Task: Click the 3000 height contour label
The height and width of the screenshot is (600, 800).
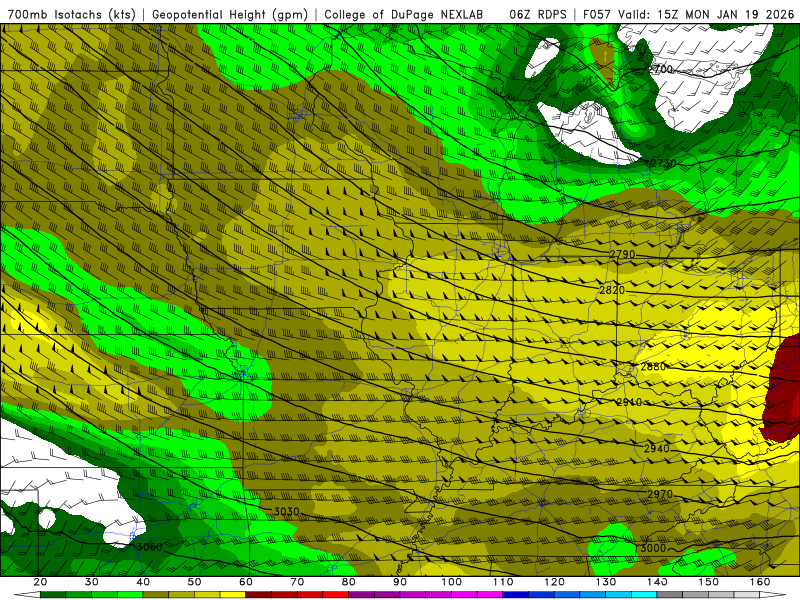Action: point(653,548)
